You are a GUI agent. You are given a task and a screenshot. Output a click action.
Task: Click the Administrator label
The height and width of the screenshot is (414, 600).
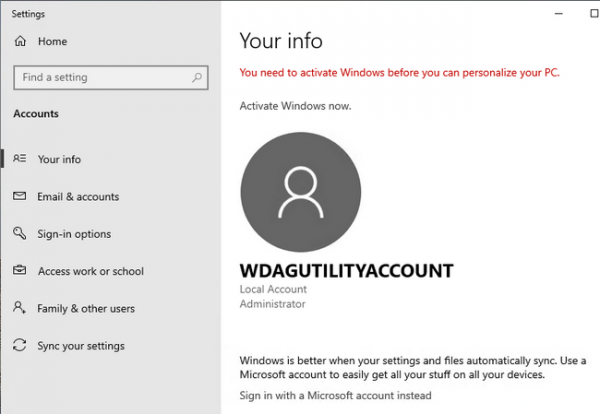[x=272, y=304]
